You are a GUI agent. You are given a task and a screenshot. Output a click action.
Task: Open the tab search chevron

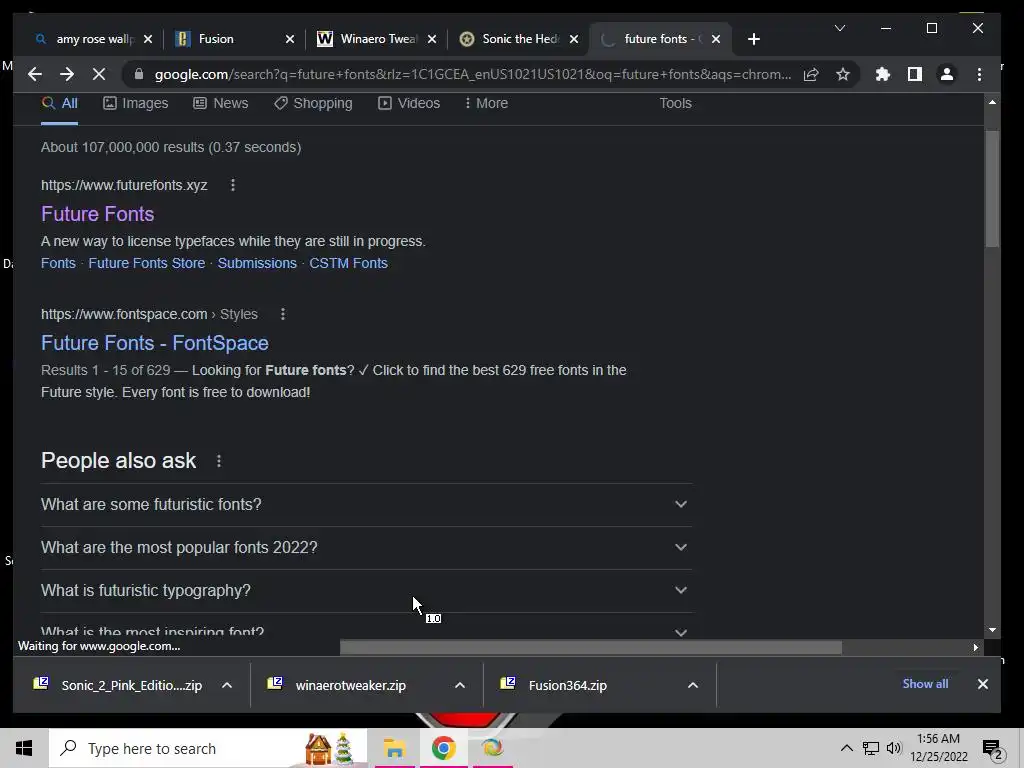840,28
